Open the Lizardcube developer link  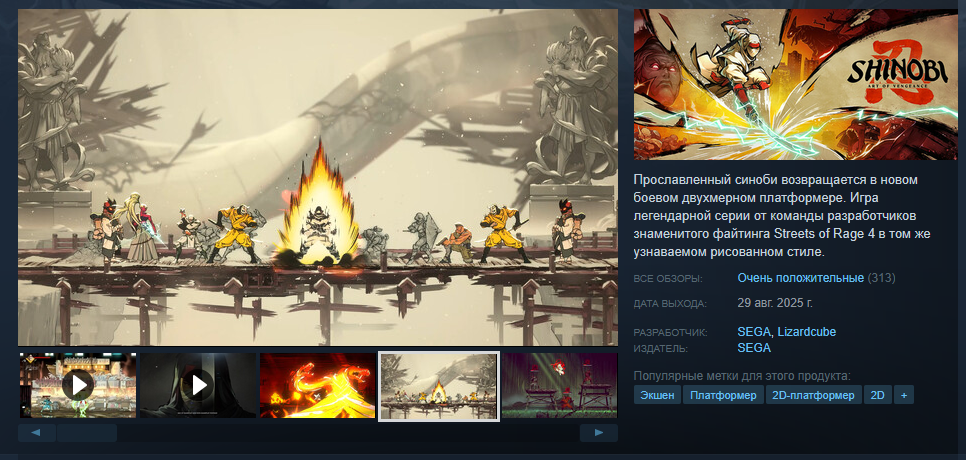[806, 332]
